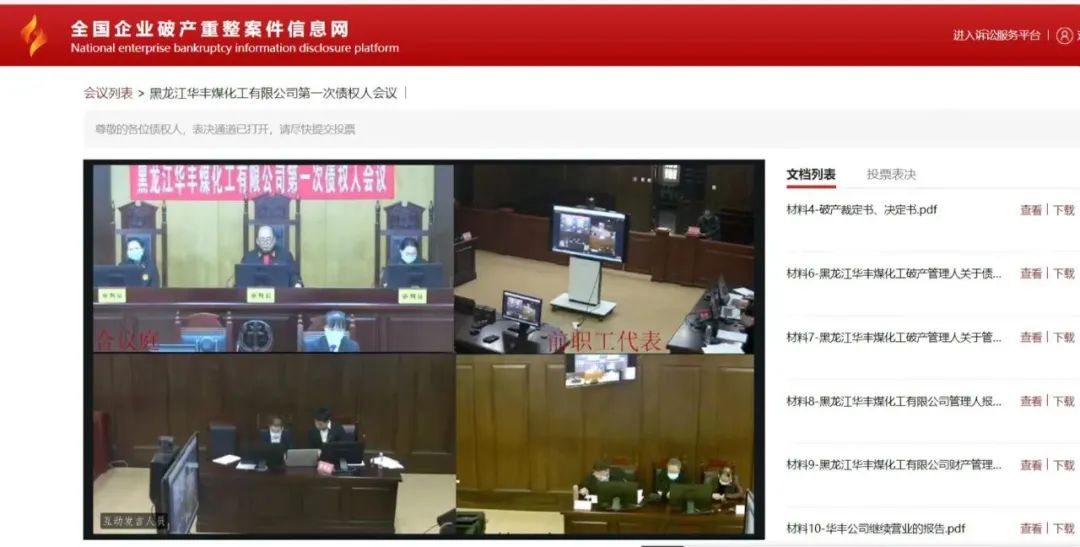Image resolution: width=1080 pixels, height=547 pixels.
Task: Download the 材料7 document
Action: tap(1063, 337)
